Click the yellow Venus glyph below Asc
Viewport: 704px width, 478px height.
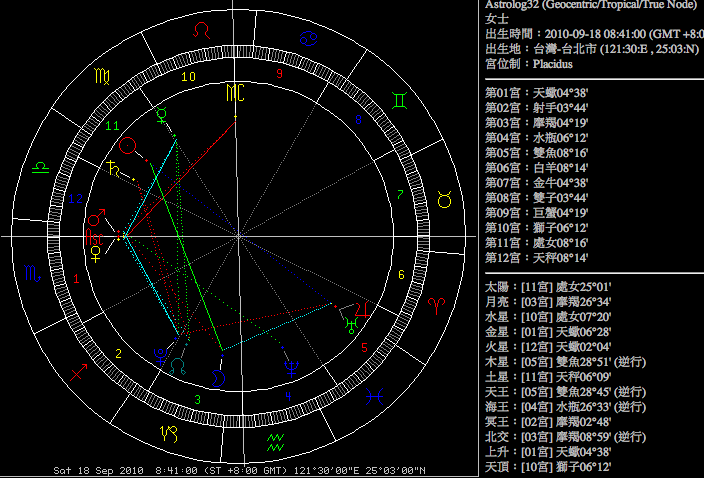pos(95,255)
